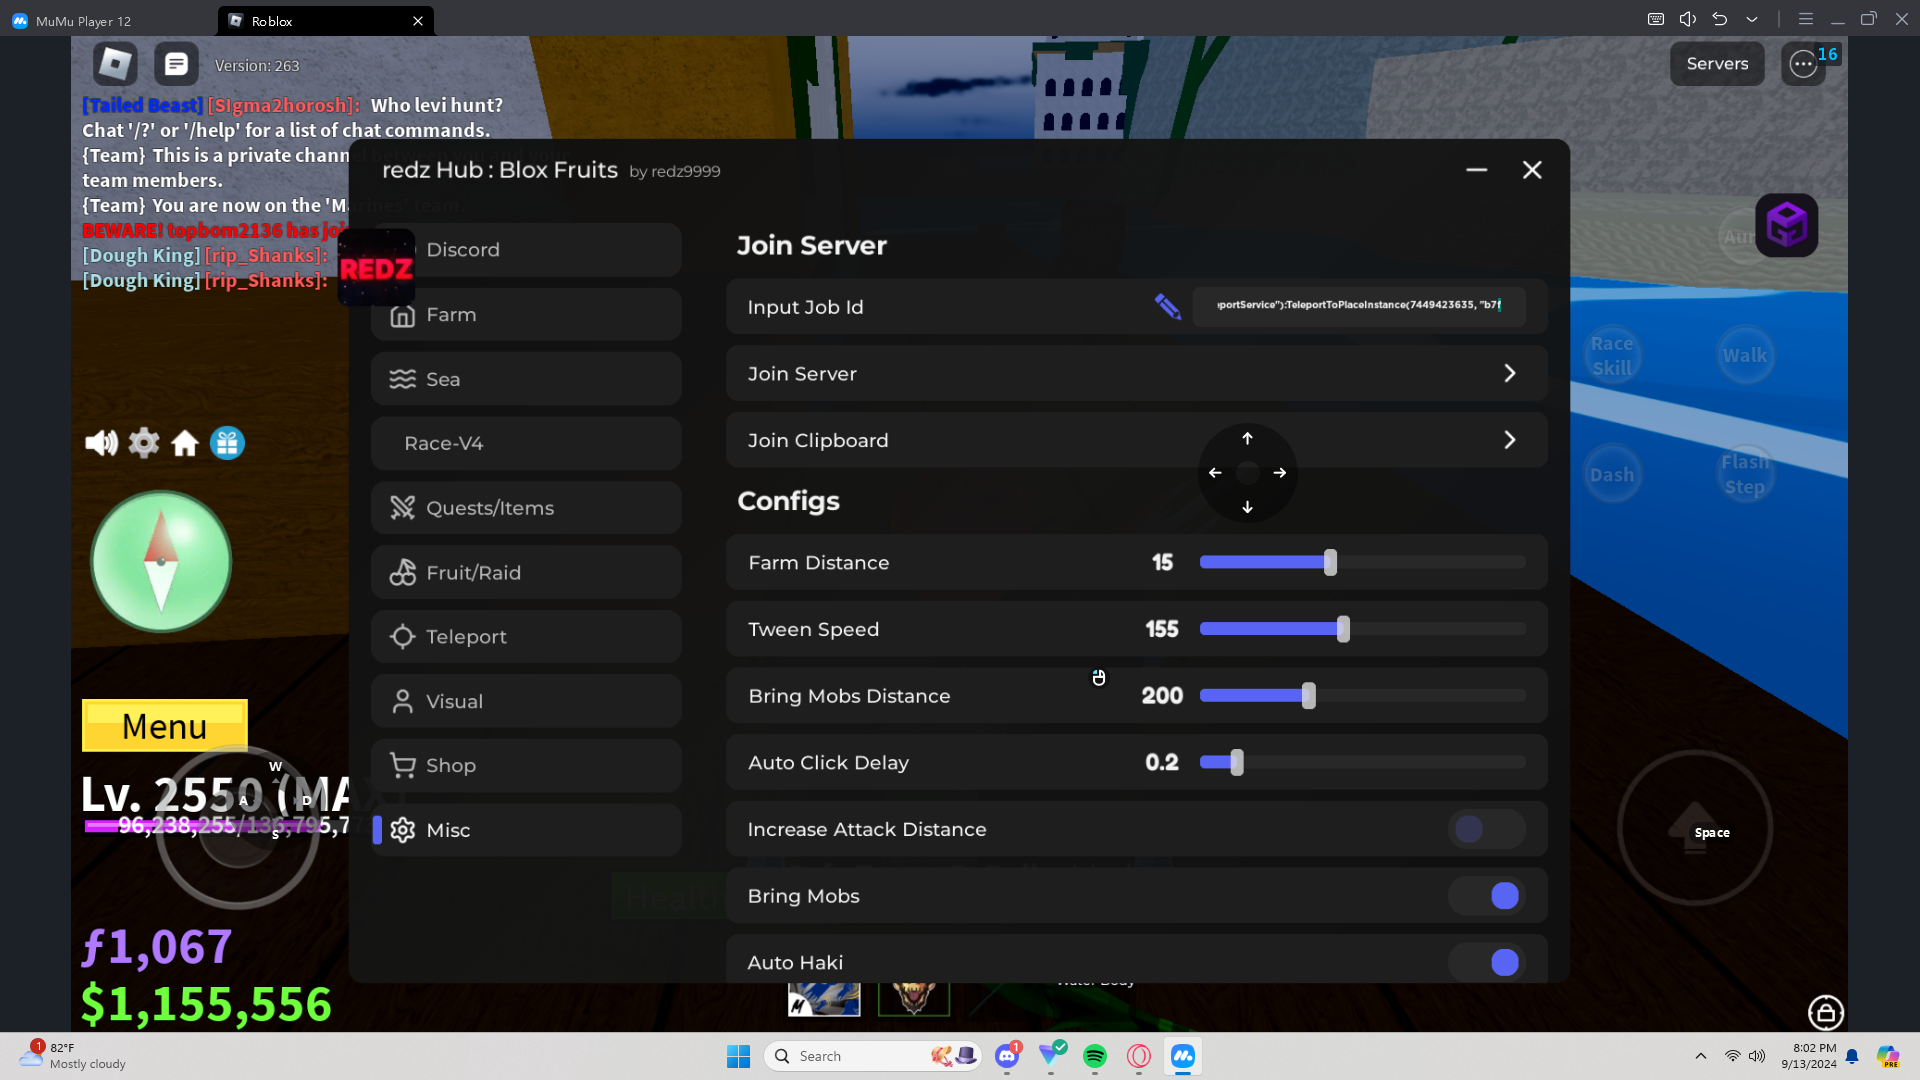Click the MuMu volume toolbar icon
This screenshot has height=1080, width=1920.
(x=1688, y=19)
